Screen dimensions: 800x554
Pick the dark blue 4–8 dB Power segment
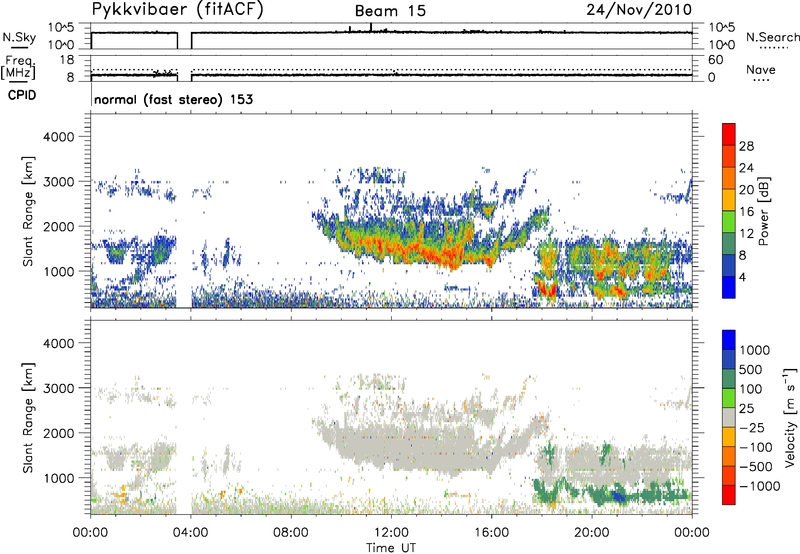[x=729, y=265]
